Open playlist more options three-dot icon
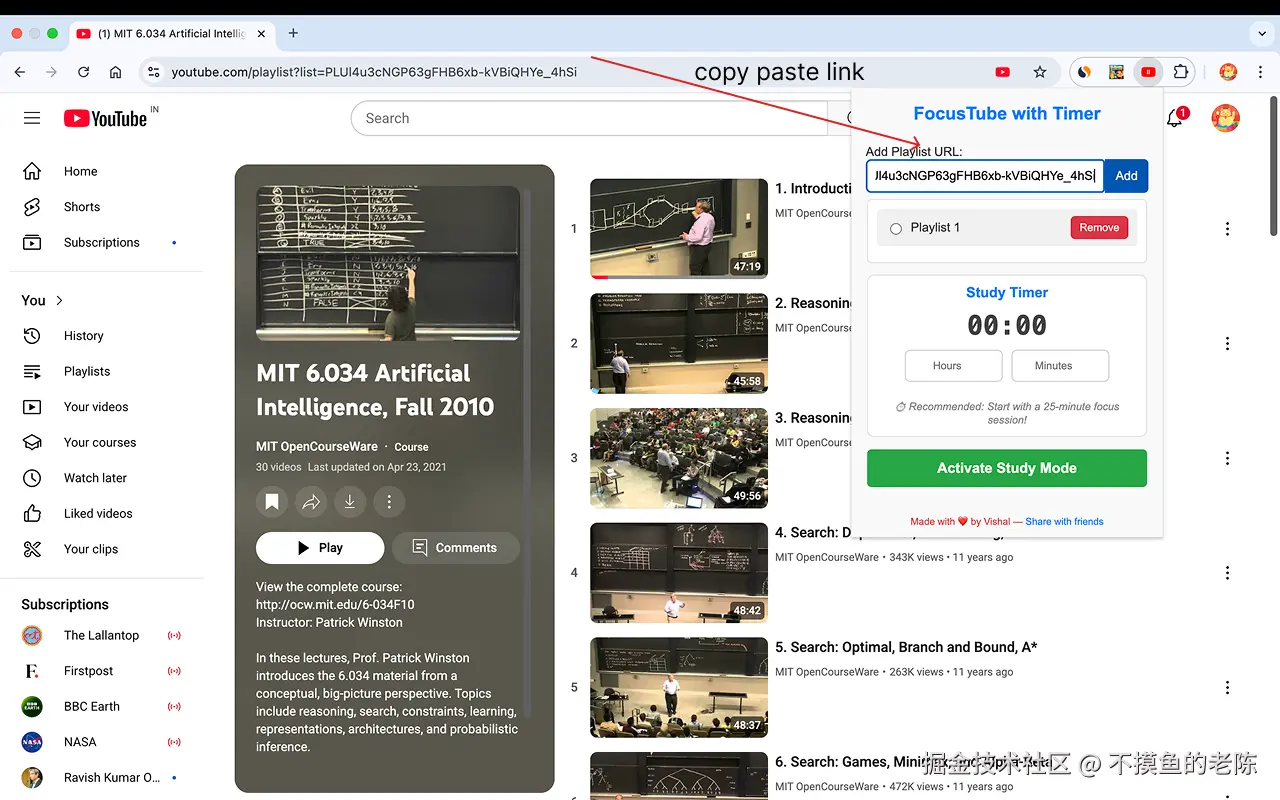This screenshot has height=800, width=1280. pyautogui.click(x=389, y=502)
